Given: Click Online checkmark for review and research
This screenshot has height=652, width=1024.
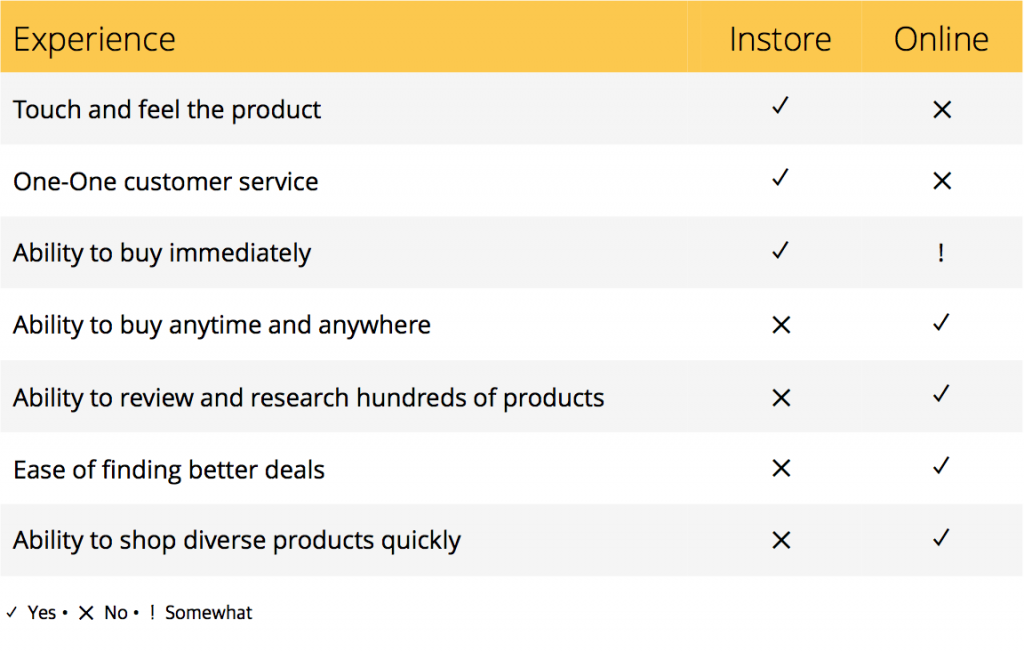Looking at the screenshot, I should tap(941, 393).
